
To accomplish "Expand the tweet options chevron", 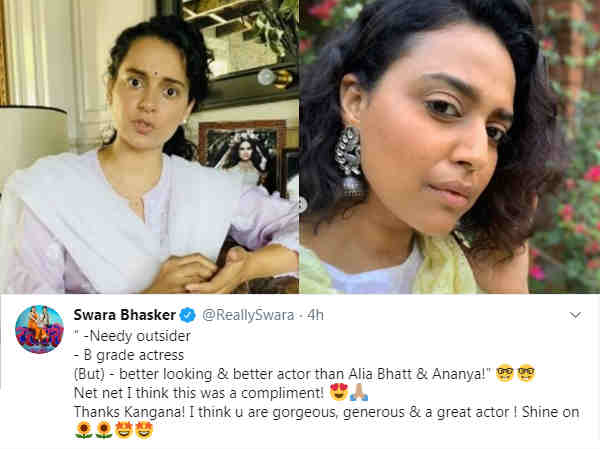I will [x=576, y=315].
